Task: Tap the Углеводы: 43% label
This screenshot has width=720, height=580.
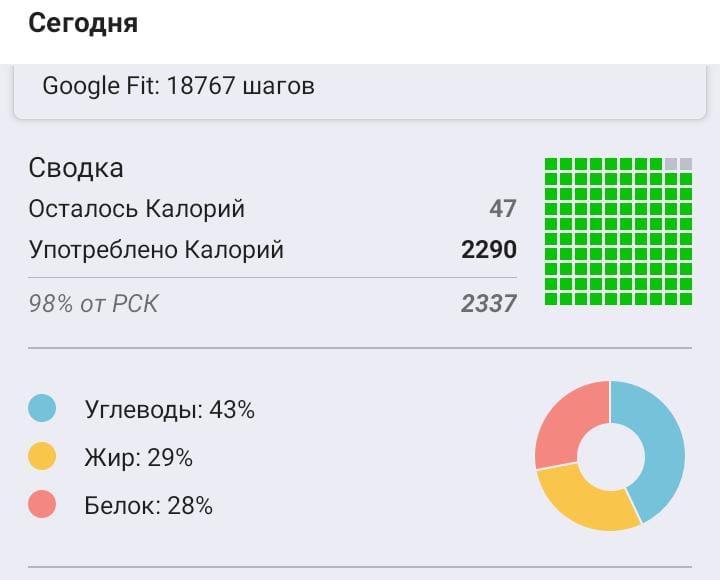Action: click(x=170, y=409)
